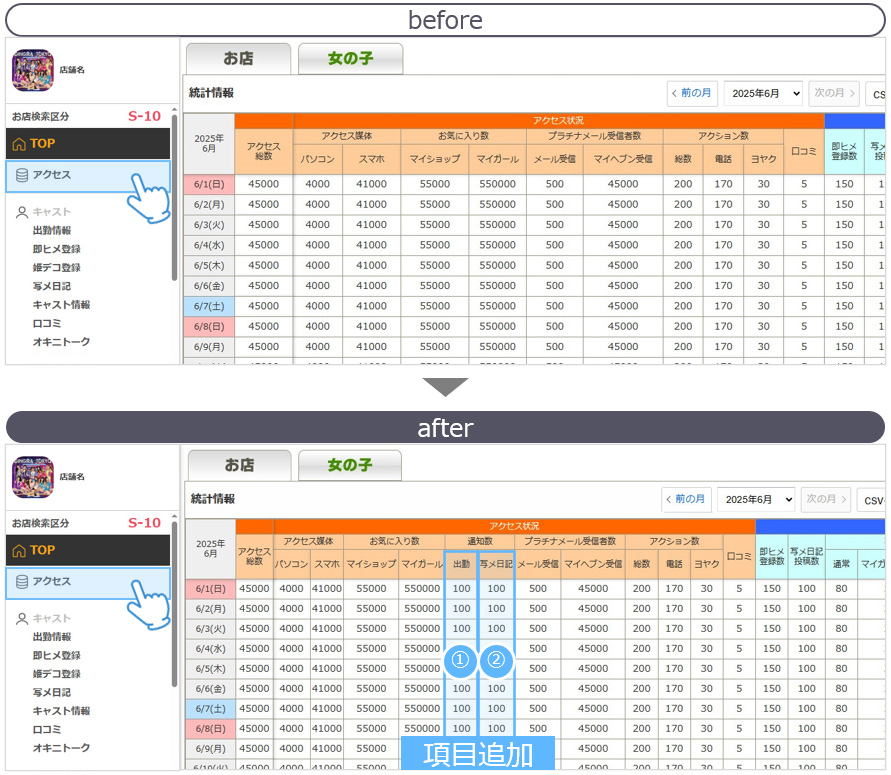Screen dimensions: 891x775
Task: Click the 6/7(土) date cell in the after panel
Action: click(210, 709)
